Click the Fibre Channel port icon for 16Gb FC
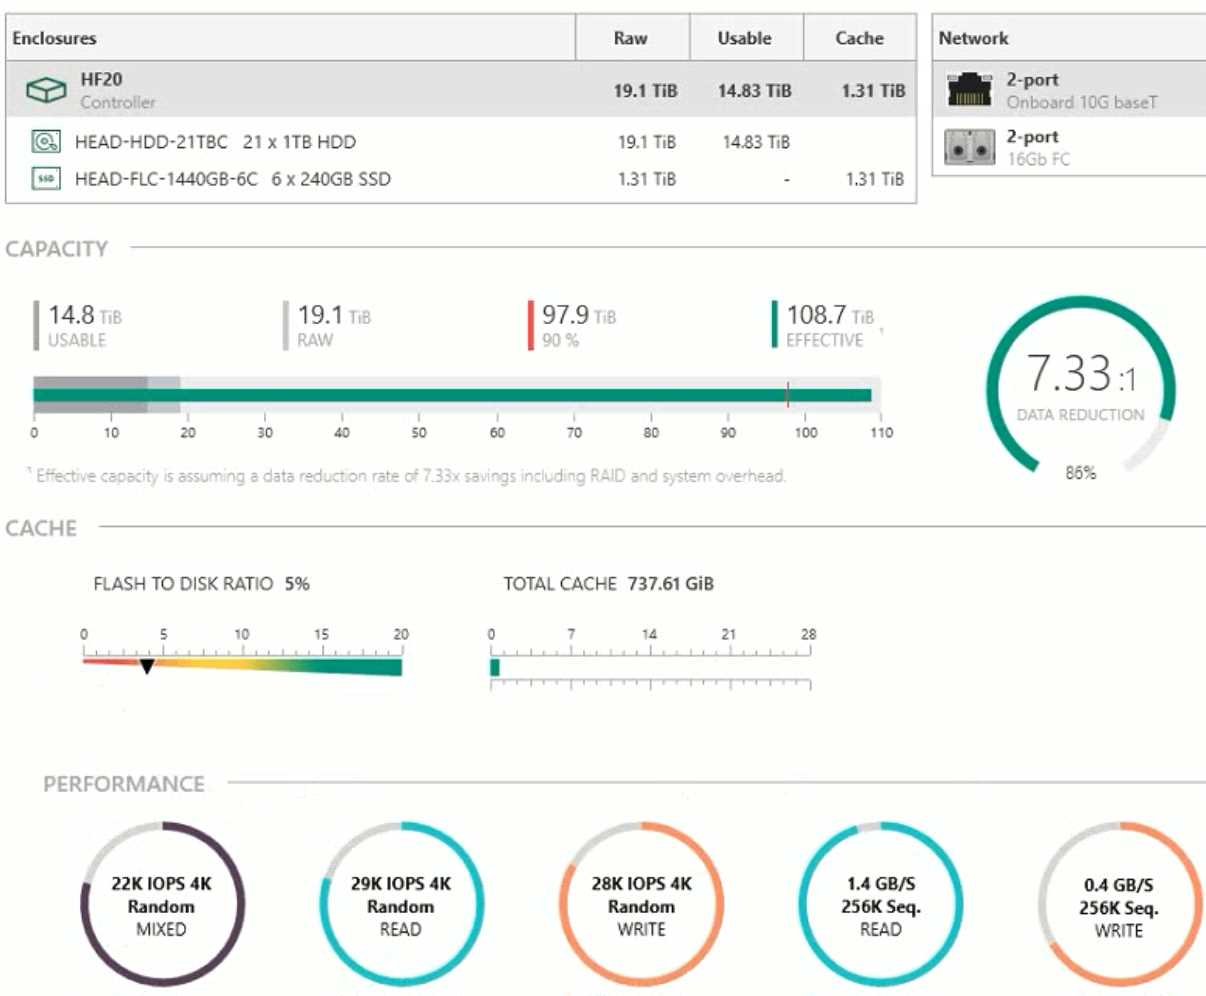1206x996 pixels. [969, 148]
